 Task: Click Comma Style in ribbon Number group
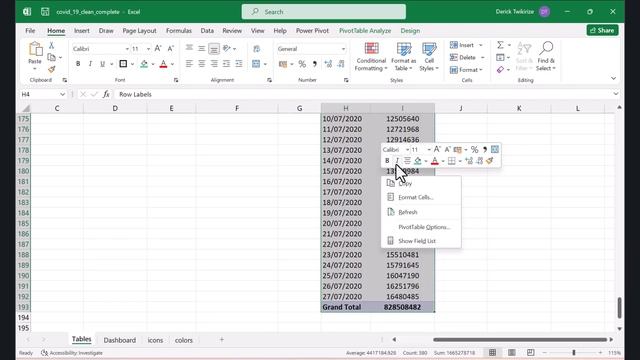click(315, 64)
